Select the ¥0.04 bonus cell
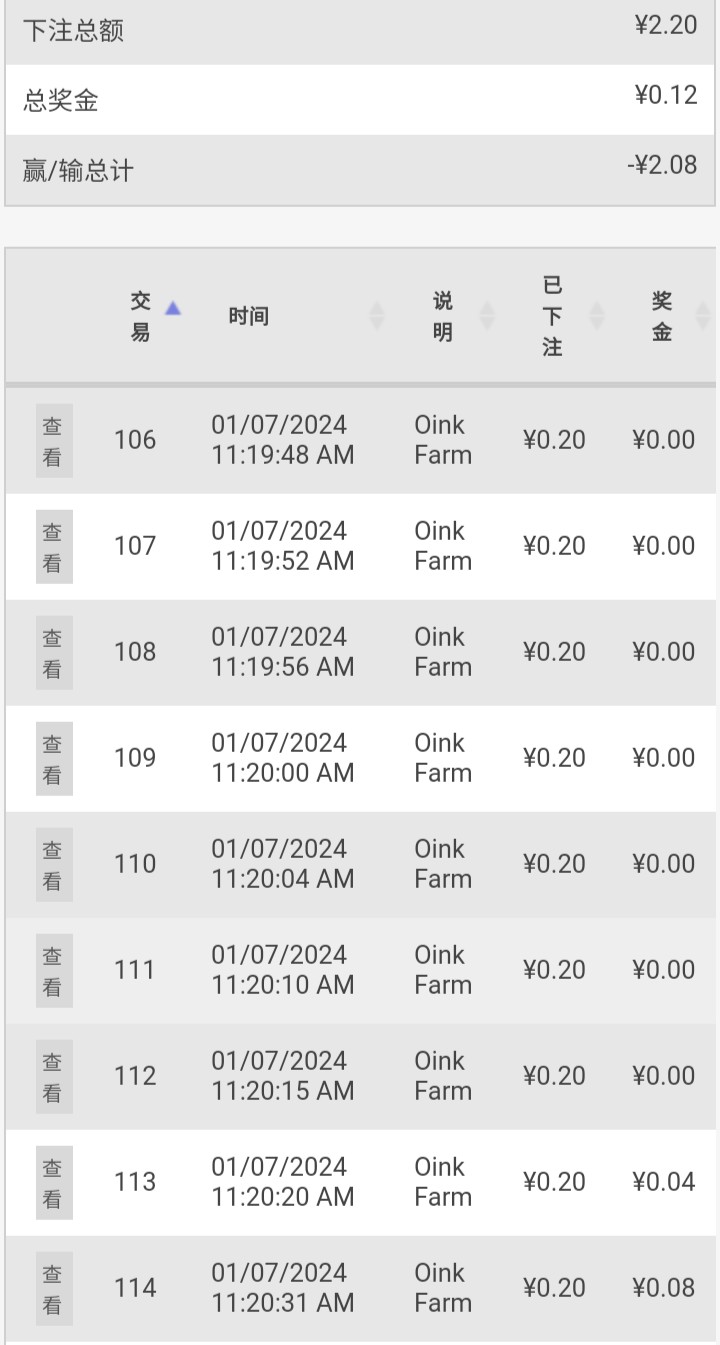720x1345 pixels. coord(663,1182)
